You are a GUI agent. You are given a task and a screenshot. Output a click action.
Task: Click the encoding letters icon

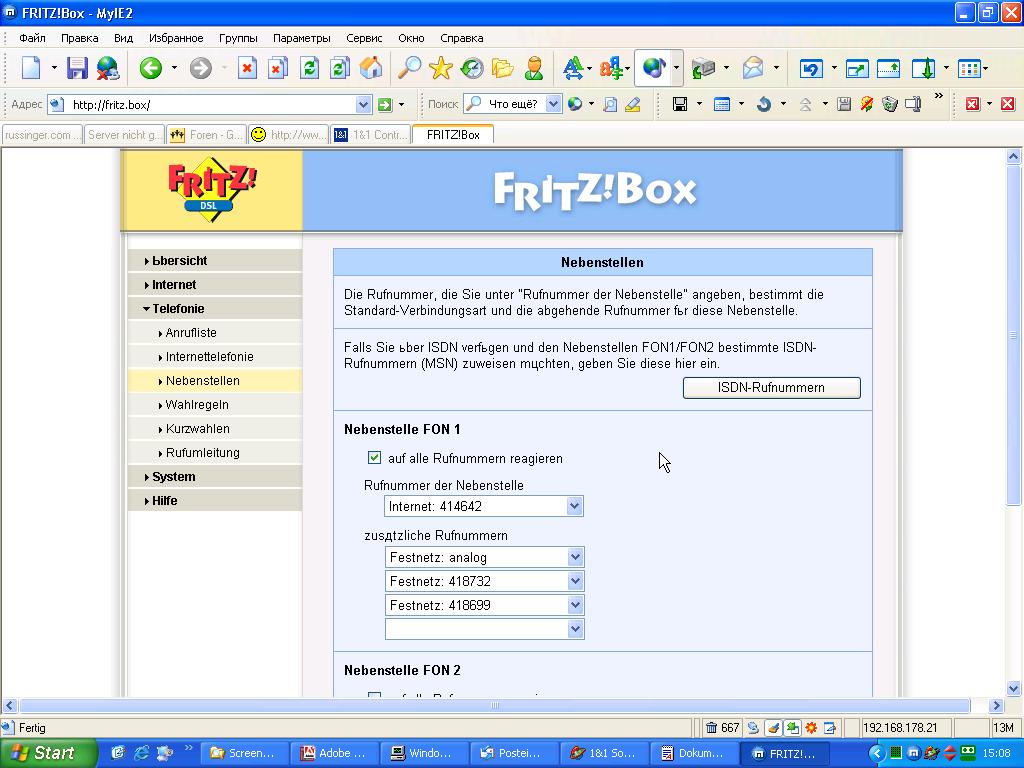click(x=611, y=68)
